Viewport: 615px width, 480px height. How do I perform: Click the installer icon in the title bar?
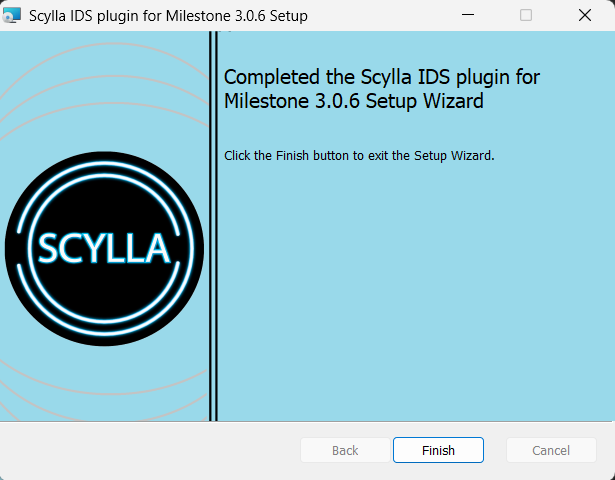pos(13,15)
